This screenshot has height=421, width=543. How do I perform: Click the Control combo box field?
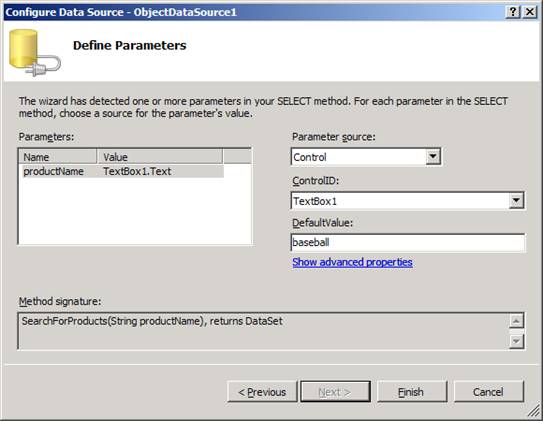(x=366, y=157)
